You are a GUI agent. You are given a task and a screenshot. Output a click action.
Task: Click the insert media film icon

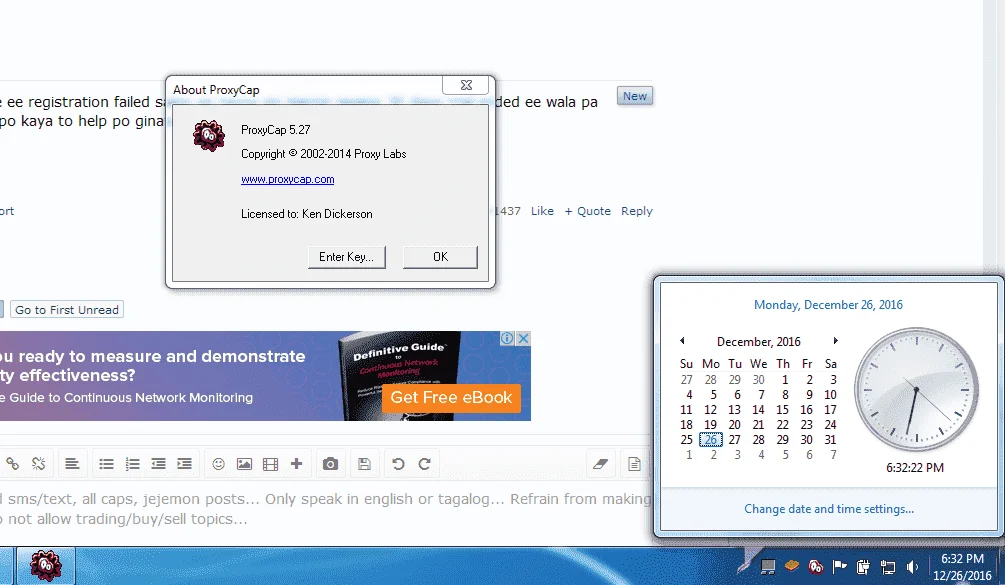pos(270,463)
